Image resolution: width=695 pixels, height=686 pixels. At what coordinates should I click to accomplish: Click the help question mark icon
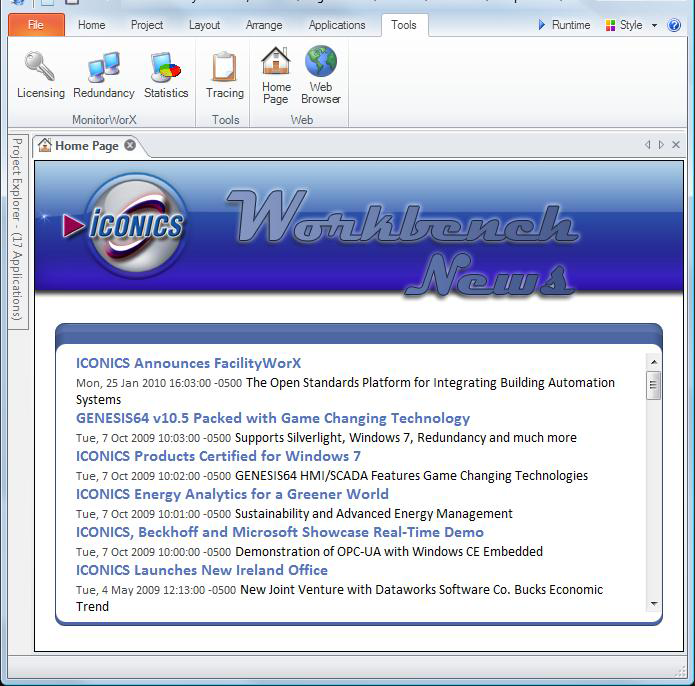pos(674,25)
